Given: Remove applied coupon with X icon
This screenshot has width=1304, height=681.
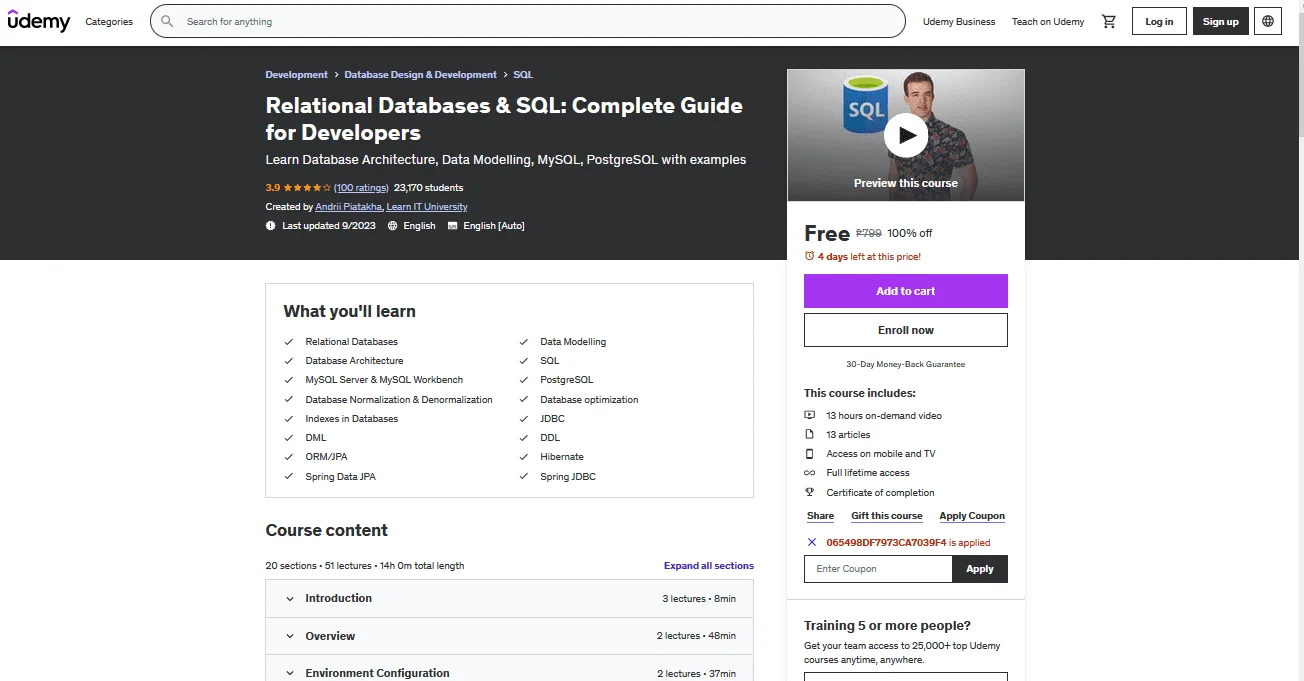Looking at the screenshot, I should (812, 543).
